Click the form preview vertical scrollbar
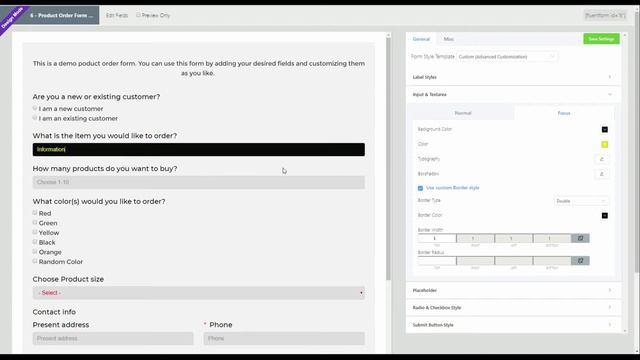This screenshot has height=360, width=640. (388, 159)
